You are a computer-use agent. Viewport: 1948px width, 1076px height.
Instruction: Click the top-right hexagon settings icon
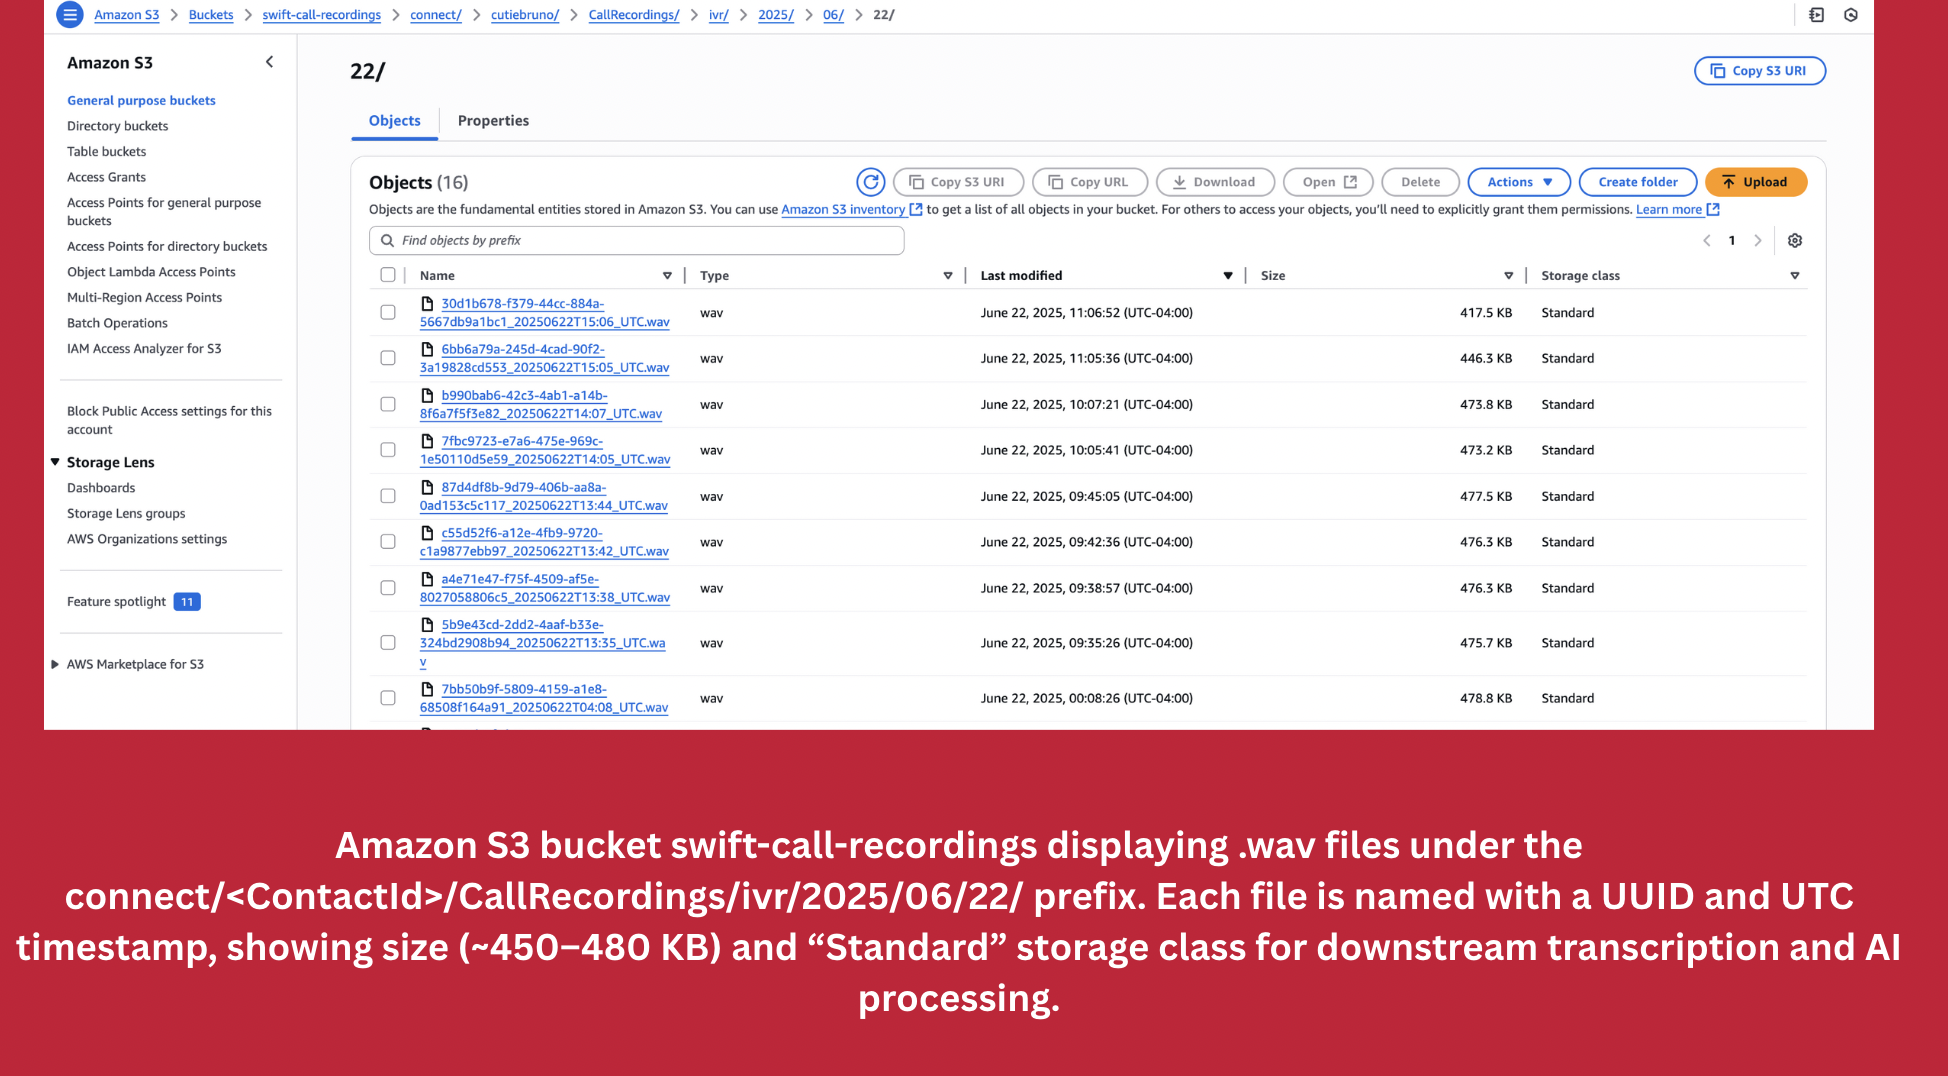pos(1851,15)
